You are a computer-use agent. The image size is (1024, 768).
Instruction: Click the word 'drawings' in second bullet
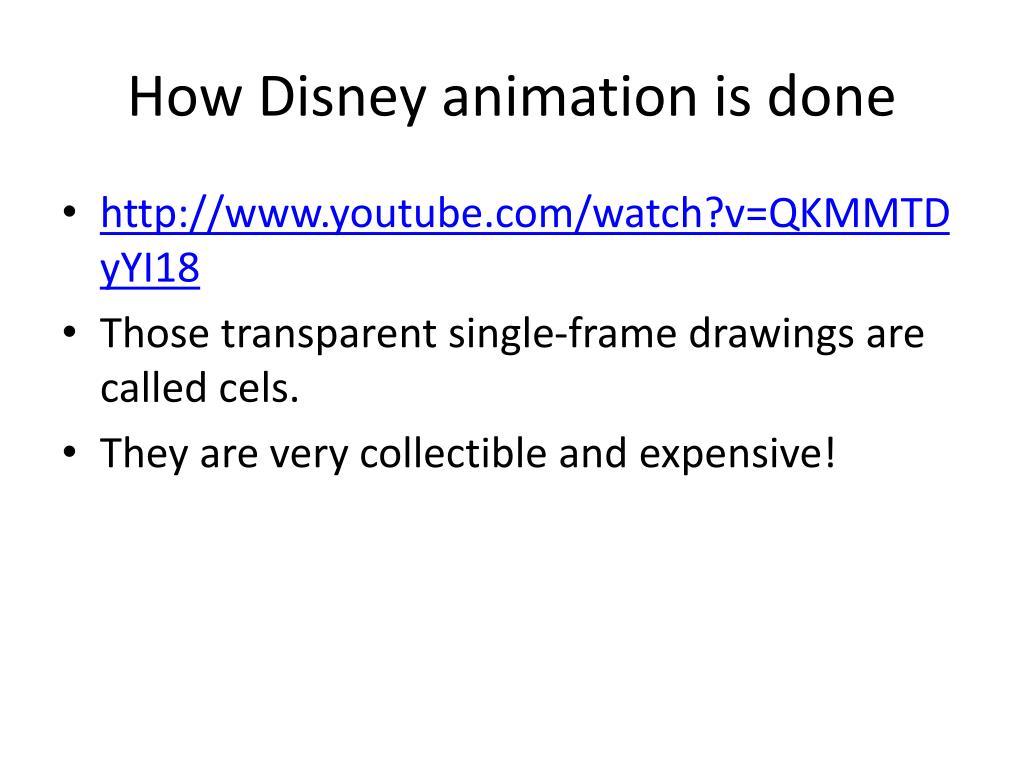click(771, 334)
